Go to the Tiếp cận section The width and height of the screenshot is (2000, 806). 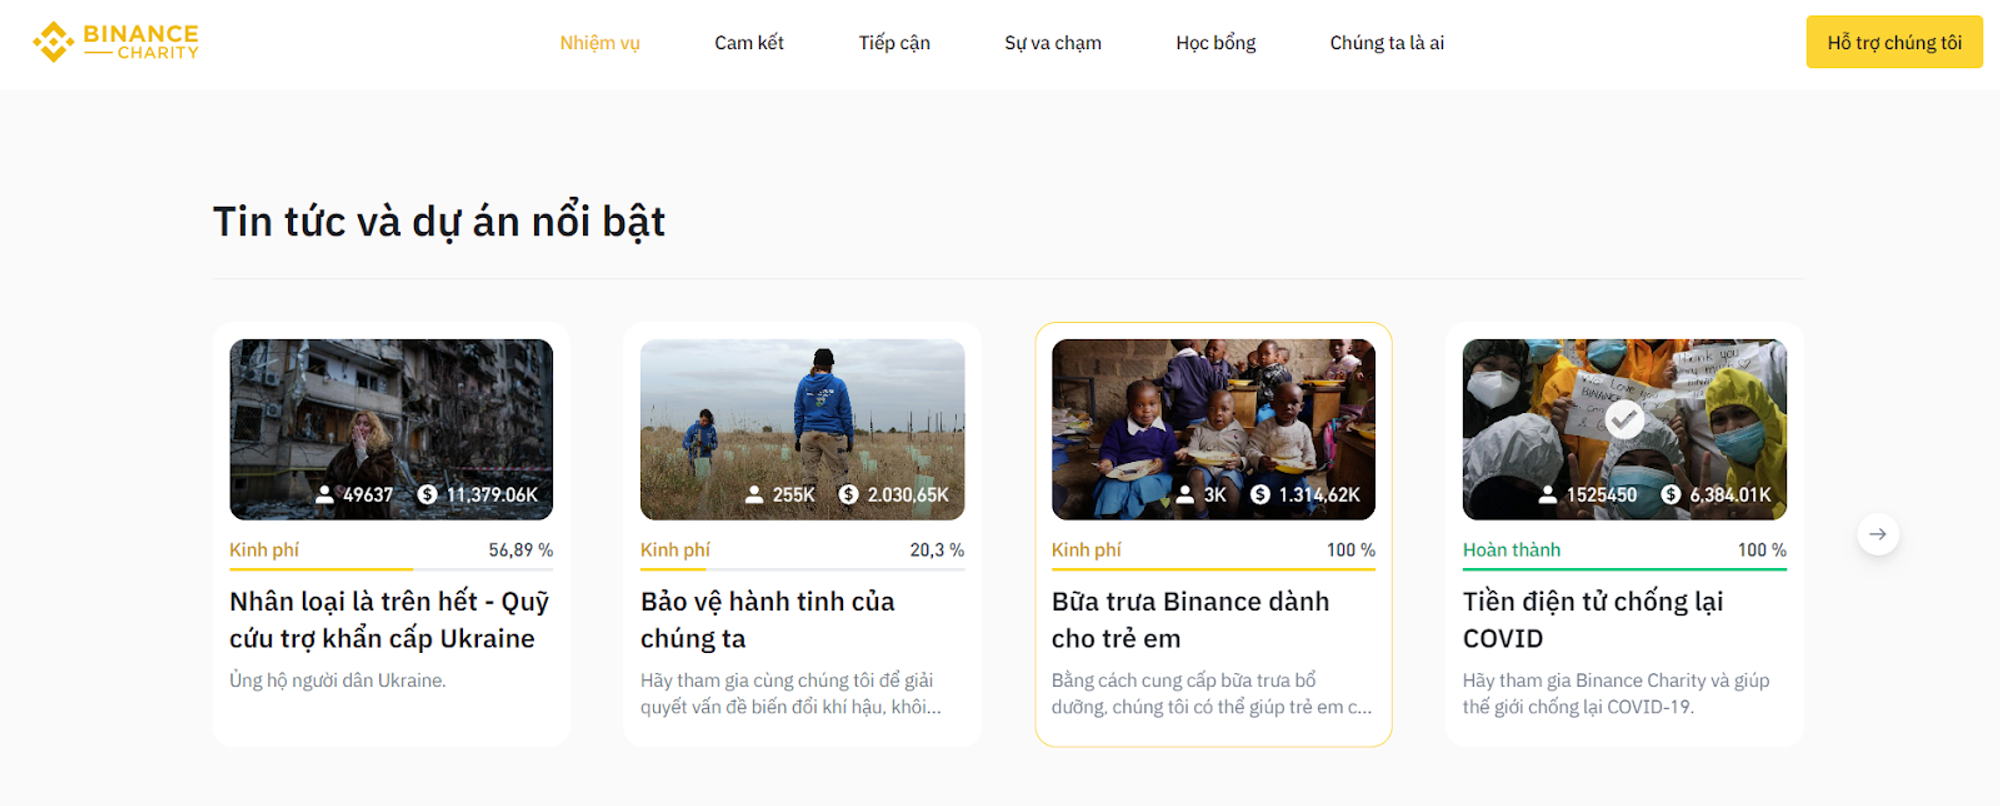point(894,43)
